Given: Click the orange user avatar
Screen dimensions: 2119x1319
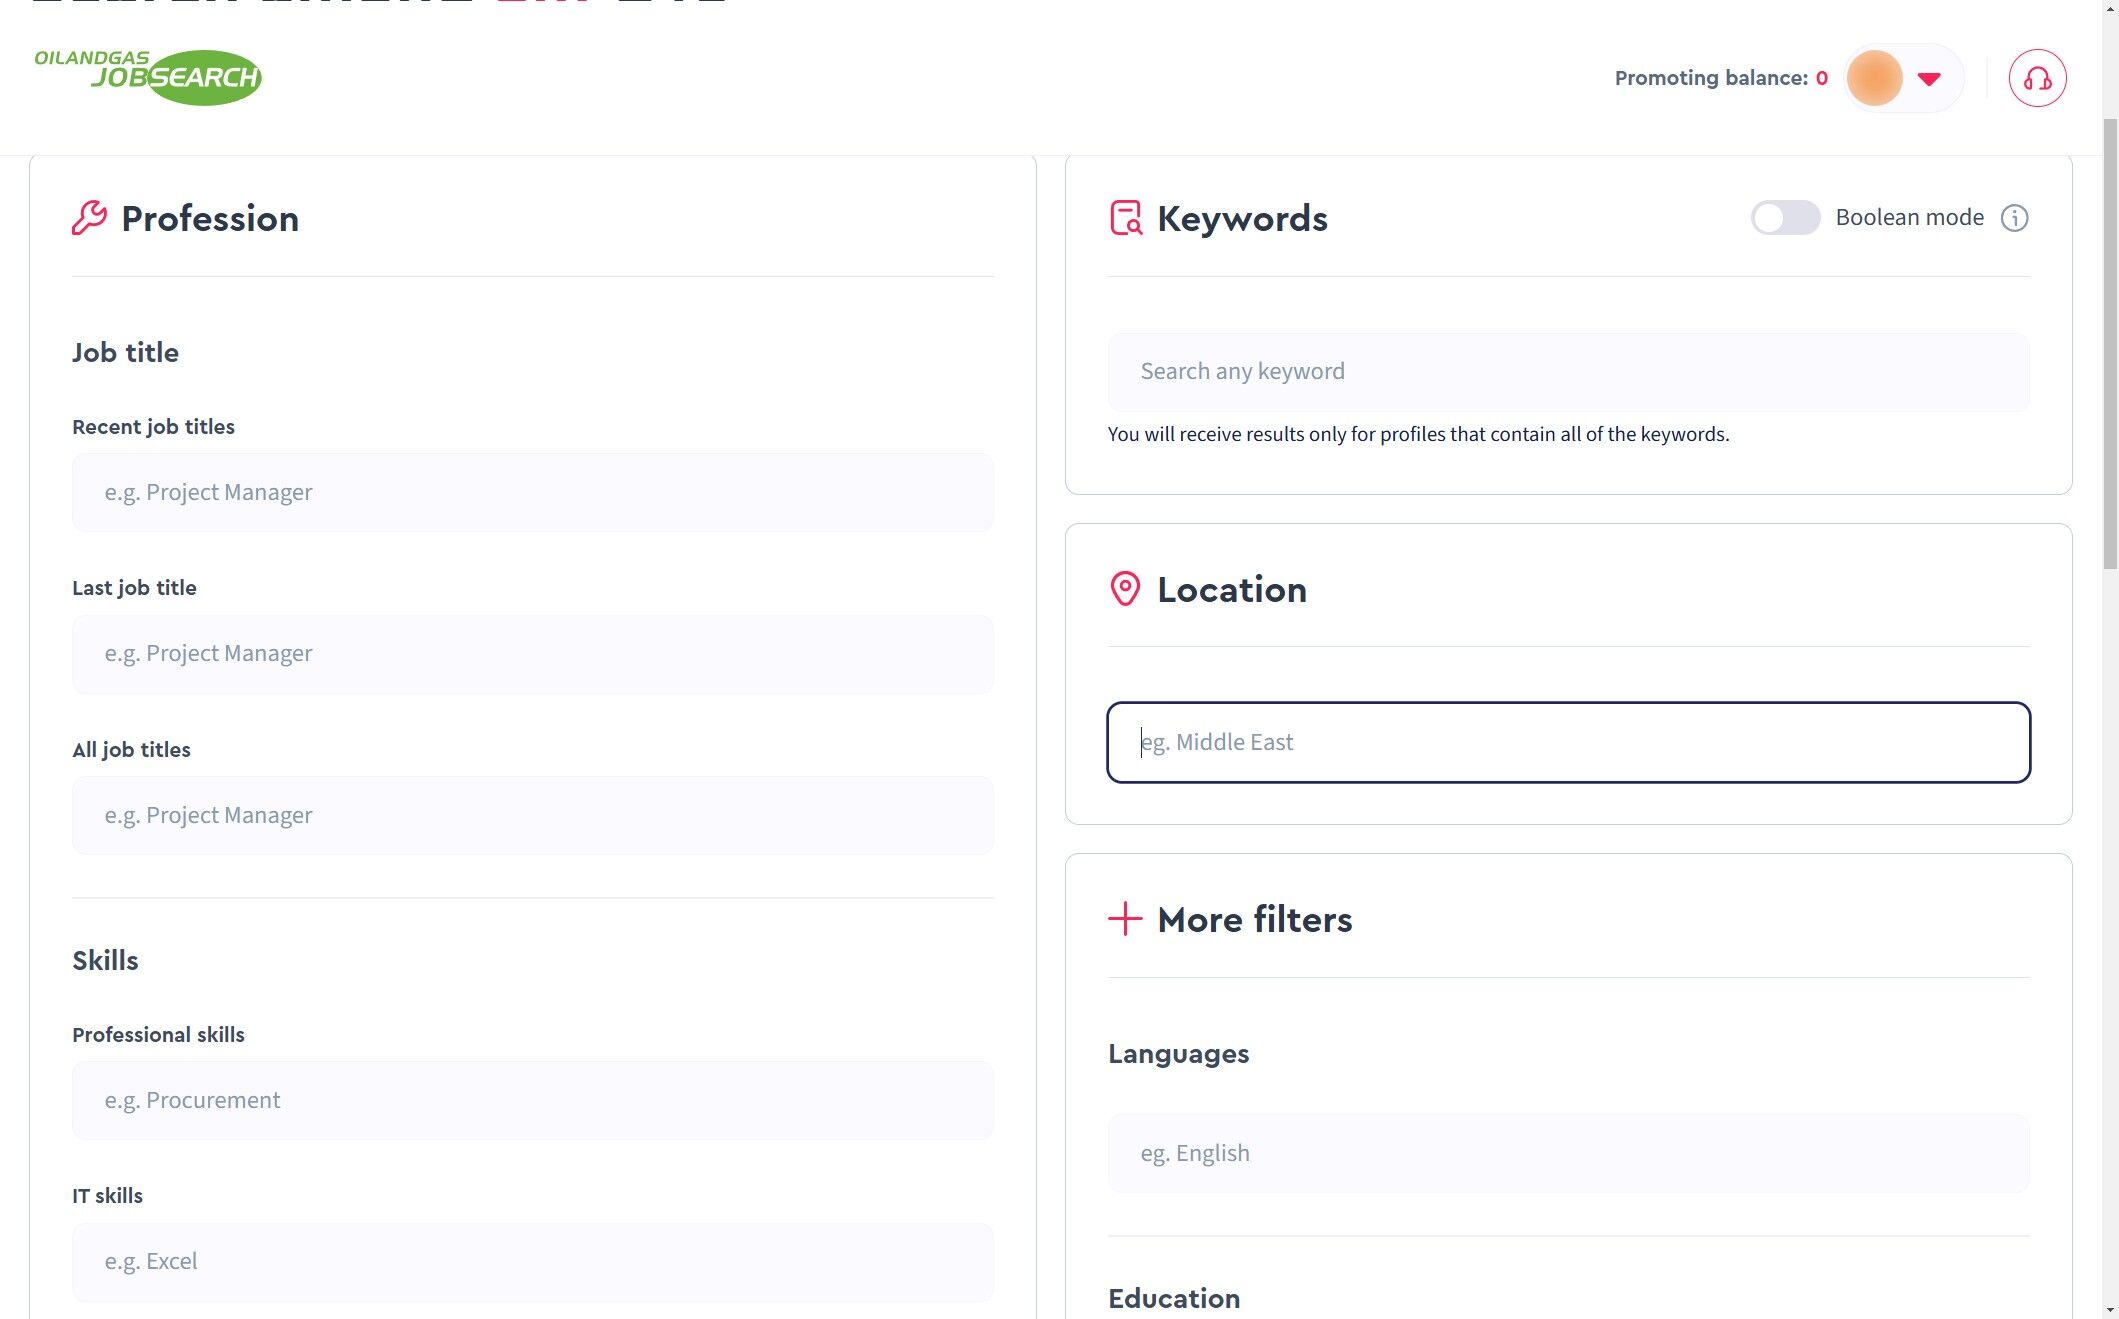Looking at the screenshot, I should pos(1874,78).
